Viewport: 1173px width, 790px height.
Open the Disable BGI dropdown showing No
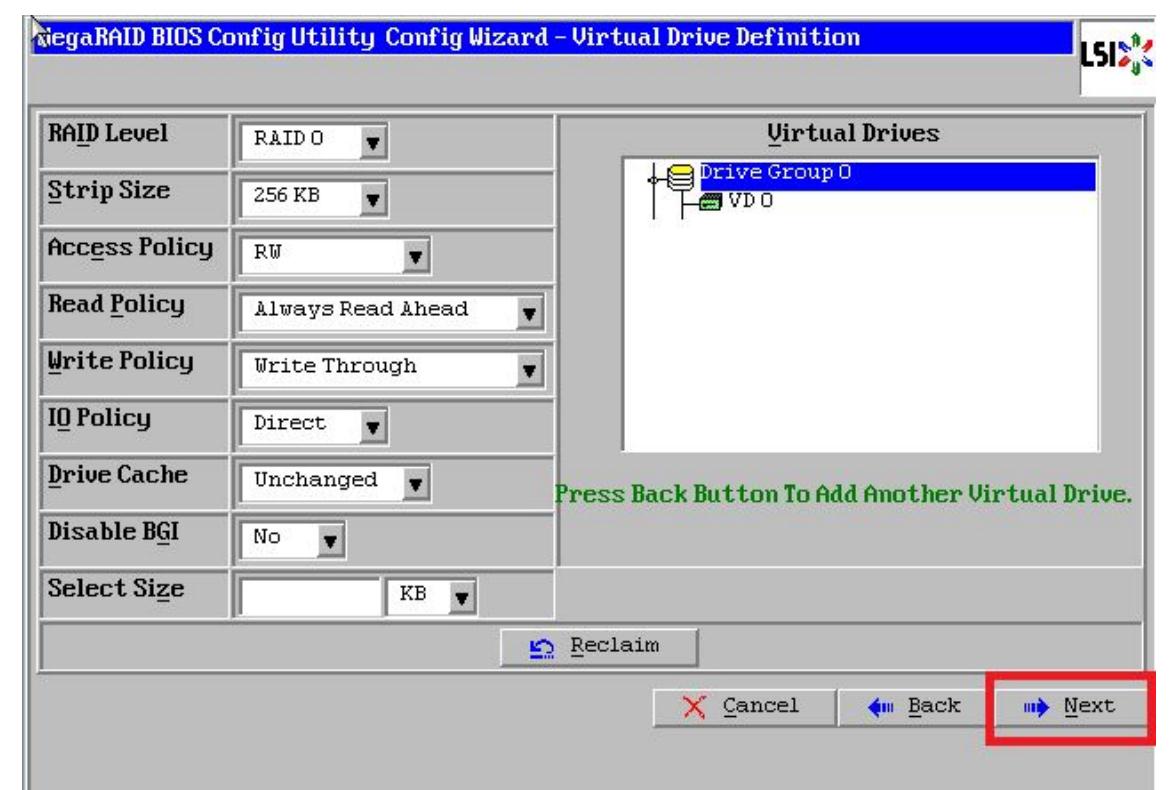pos(293,539)
